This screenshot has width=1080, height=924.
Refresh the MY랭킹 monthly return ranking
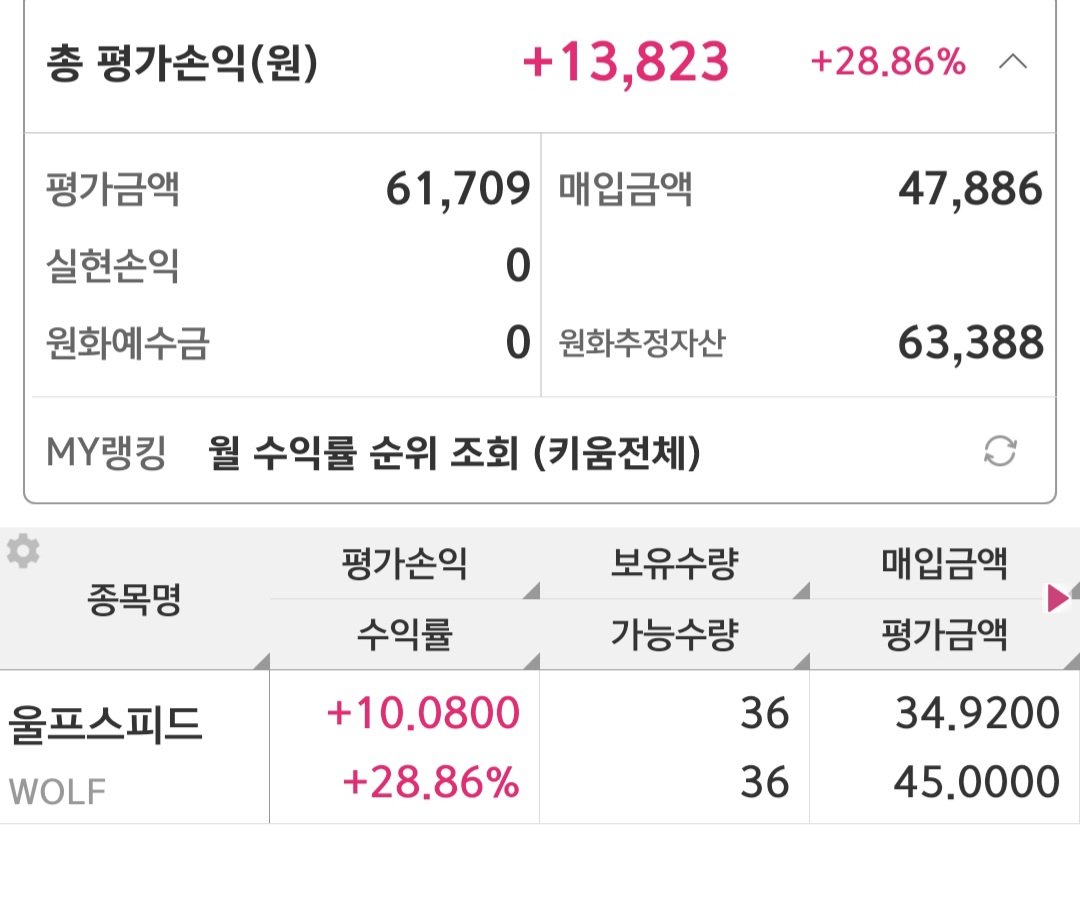tap(1000, 452)
